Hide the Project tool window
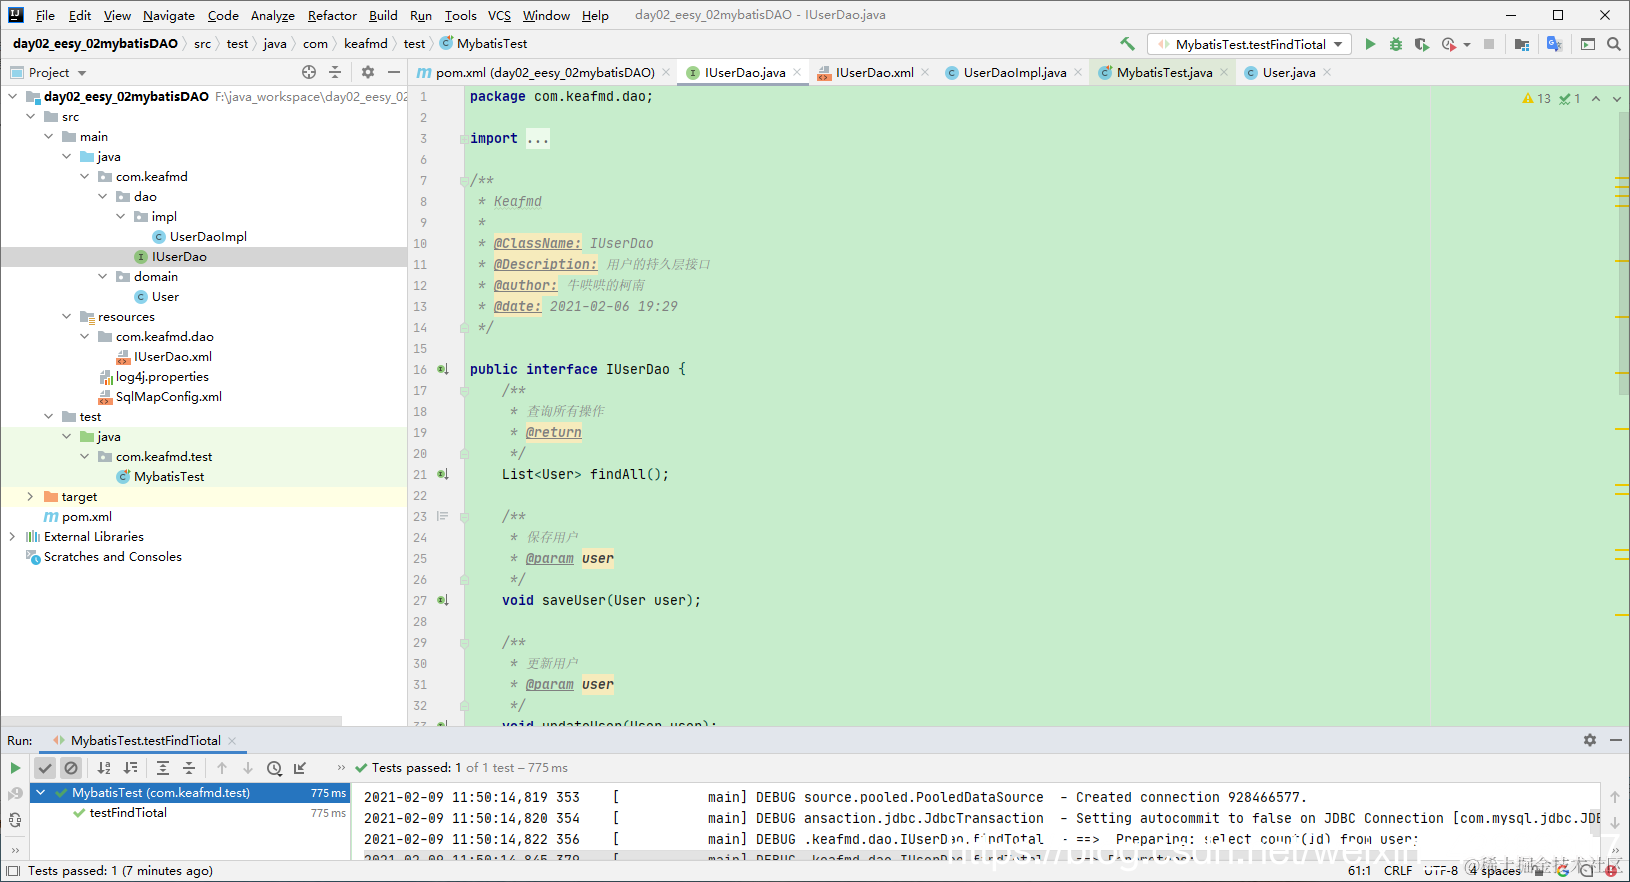The width and height of the screenshot is (1630, 882). (394, 72)
